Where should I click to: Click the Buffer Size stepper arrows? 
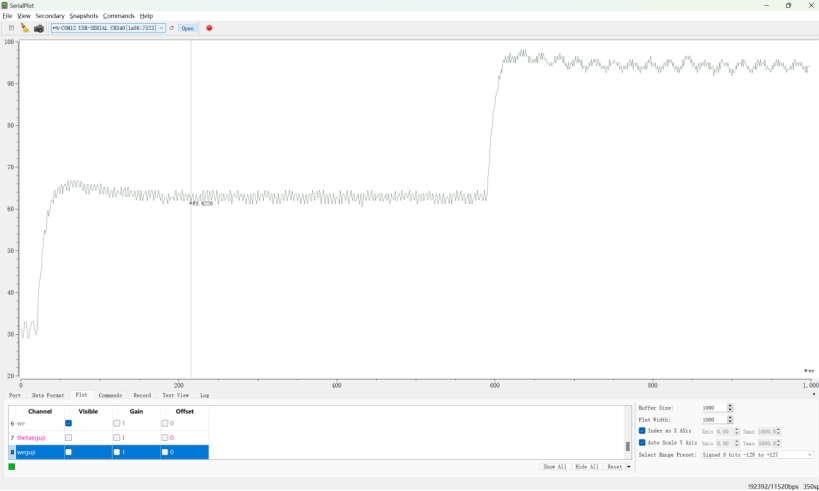tap(730, 407)
